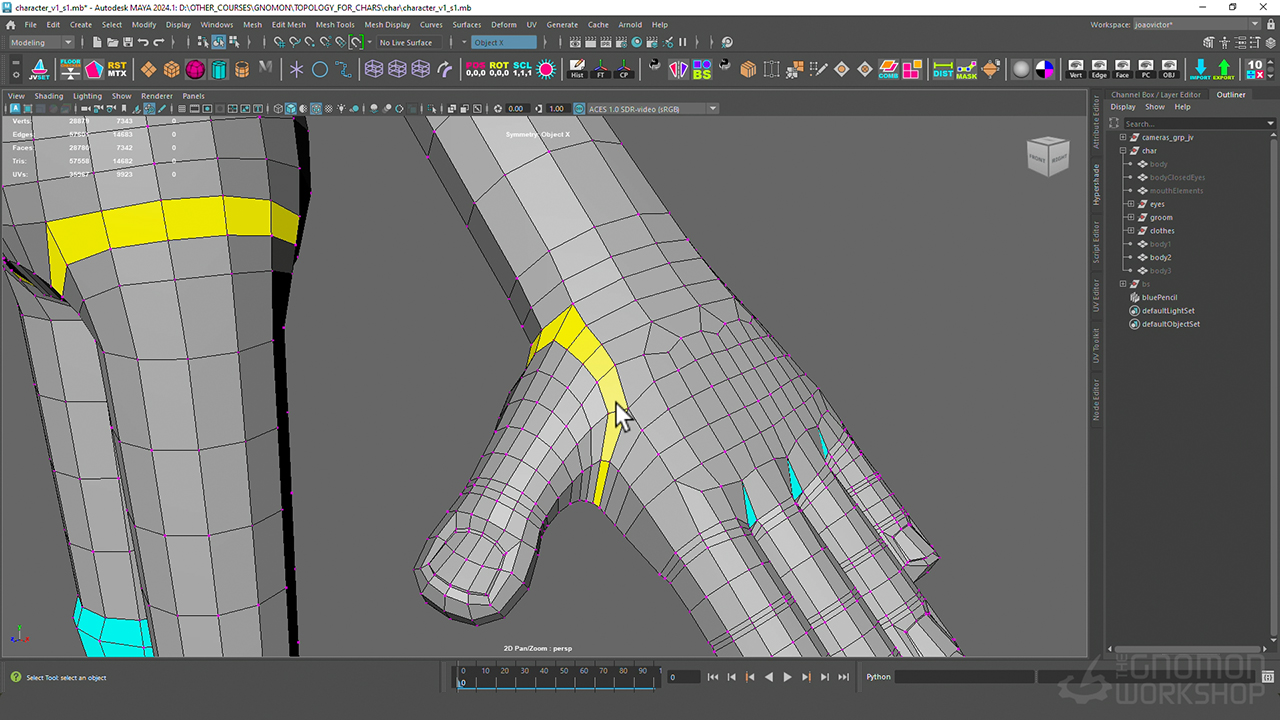Screen dimensions: 1280x720
Task: Click the Python script language button
Action: pyautogui.click(x=878, y=677)
